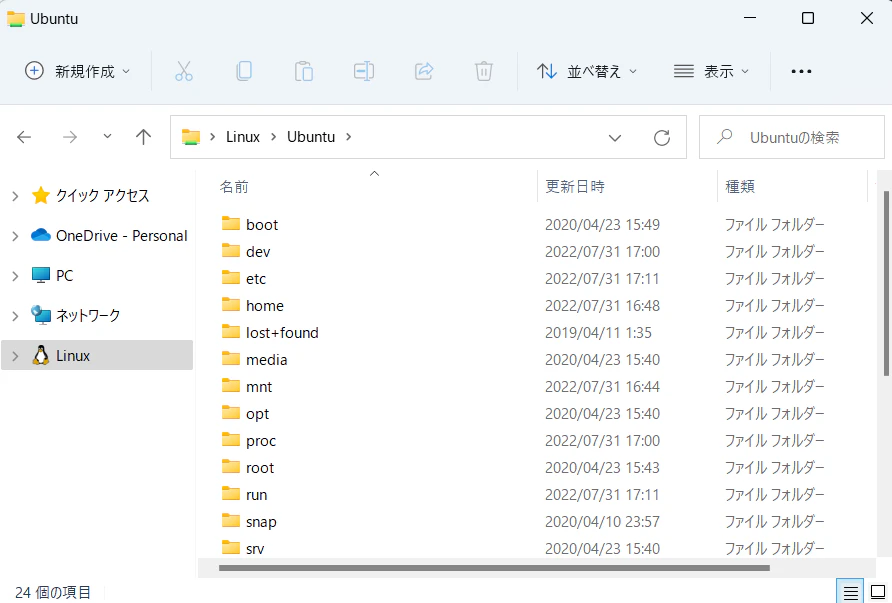Click the home folder icon
The image size is (892, 603).
[x=230, y=304]
